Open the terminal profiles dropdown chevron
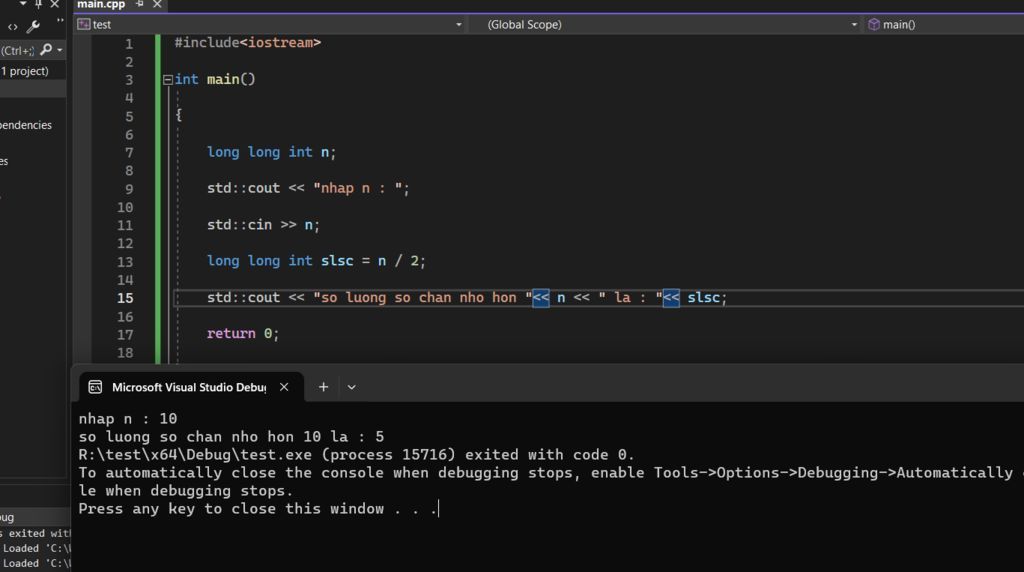The image size is (1024, 572). (351, 387)
